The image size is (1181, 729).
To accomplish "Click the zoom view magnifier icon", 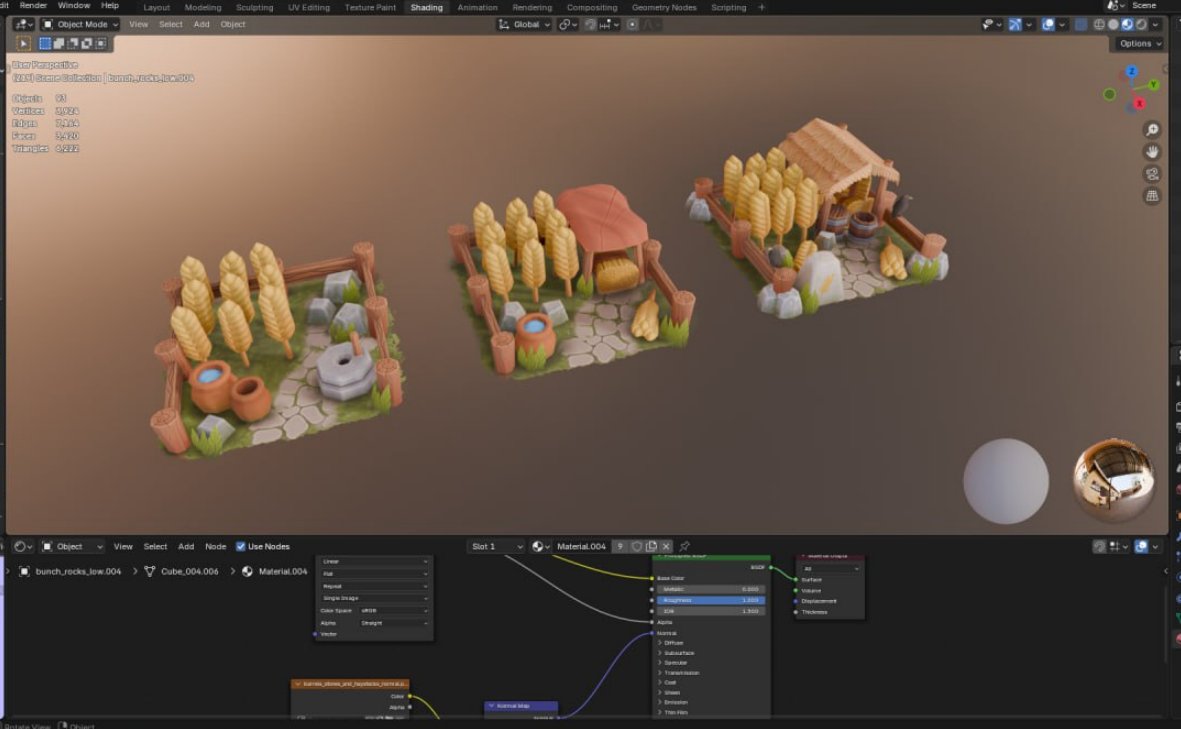I will pyautogui.click(x=1152, y=130).
